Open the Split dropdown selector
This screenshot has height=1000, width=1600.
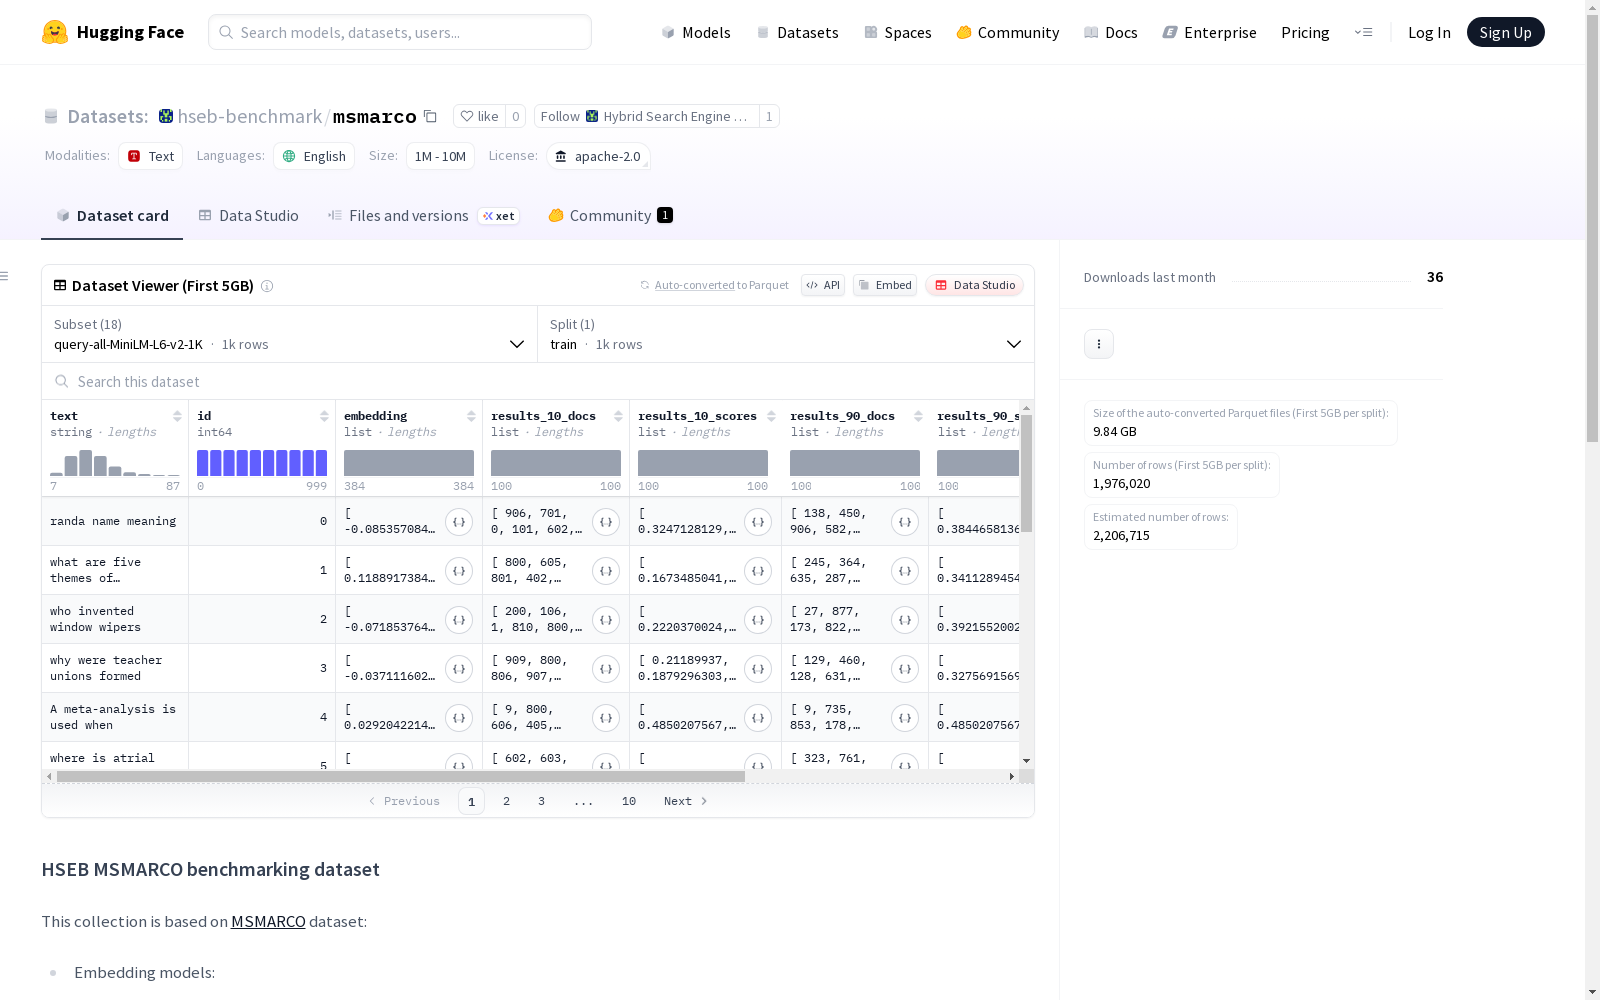click(x=786, y=334)
